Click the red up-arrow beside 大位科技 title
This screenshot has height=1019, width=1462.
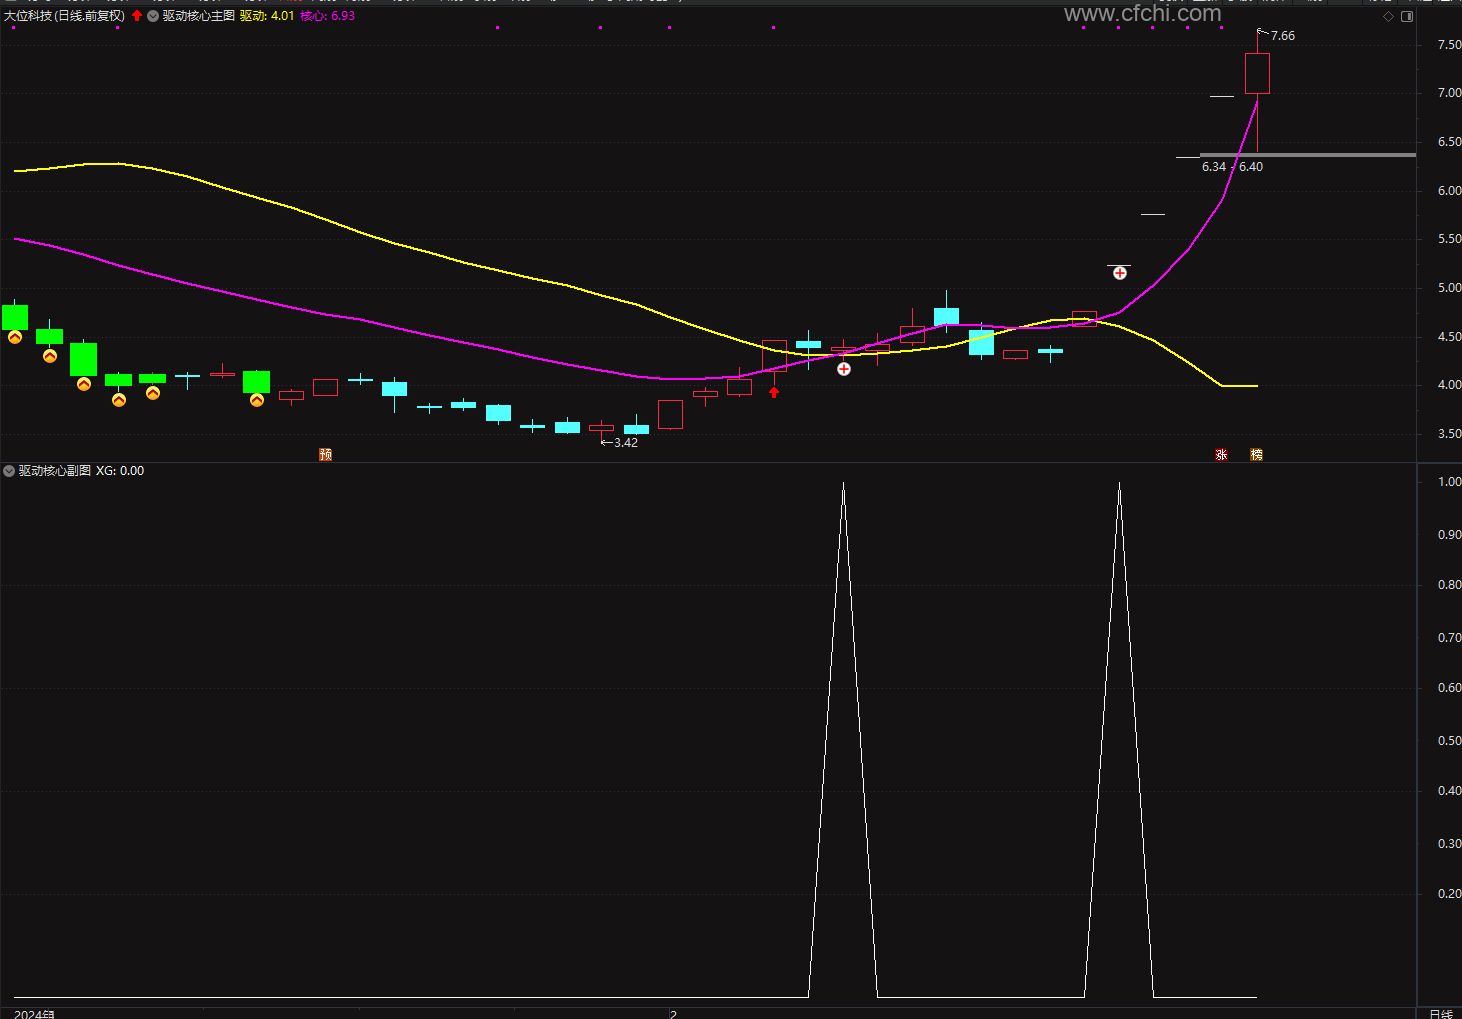point(137,16)
